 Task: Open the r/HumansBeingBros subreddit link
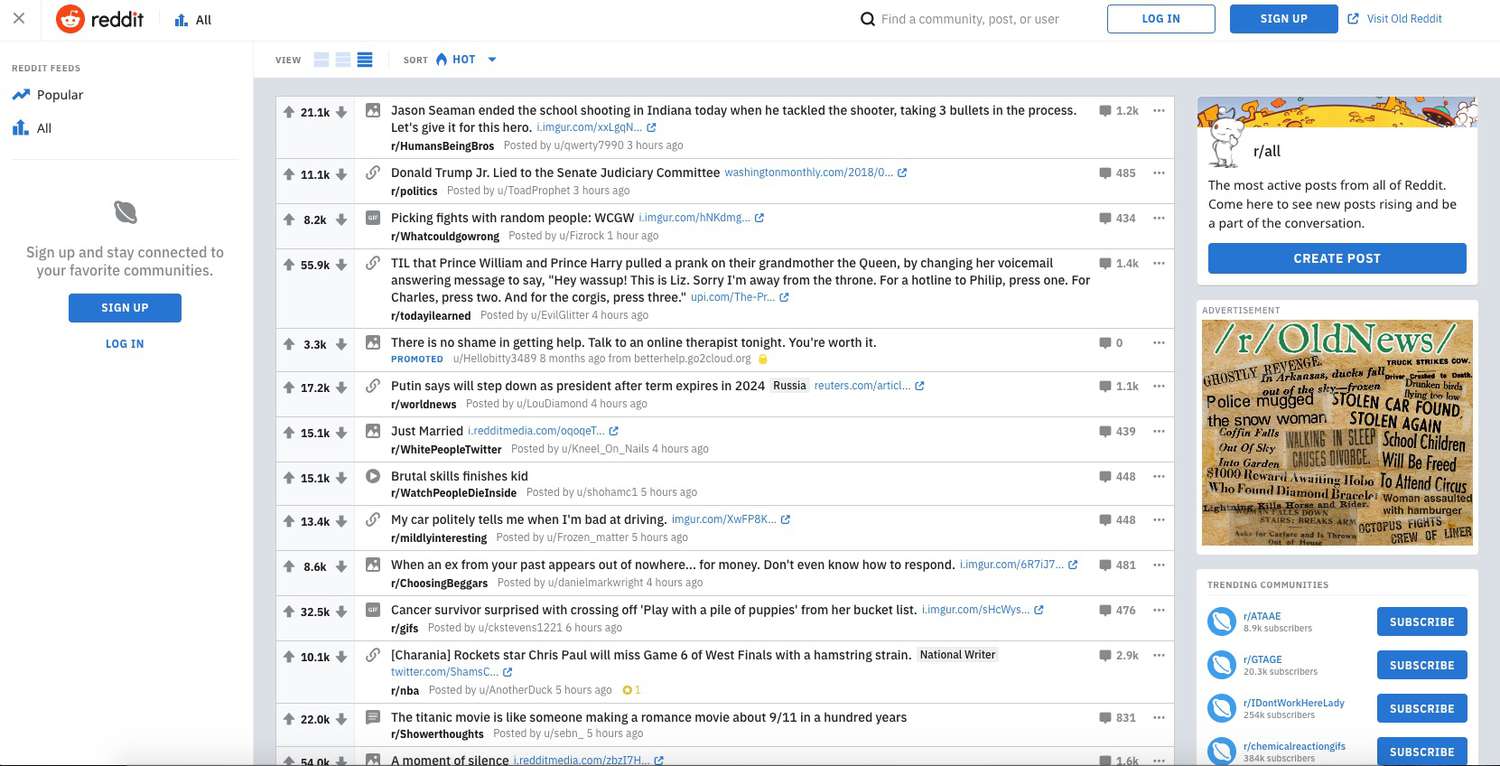pos(442,146)
